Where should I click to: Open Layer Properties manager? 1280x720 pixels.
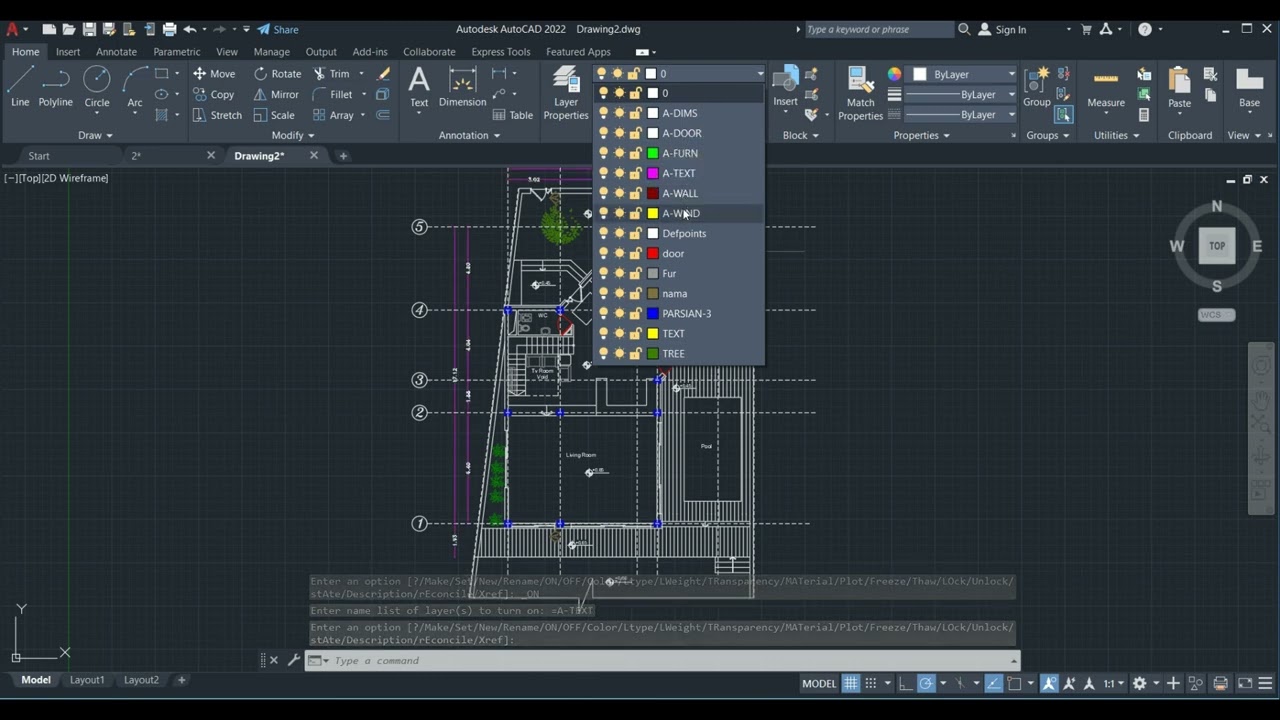(566, 93)
